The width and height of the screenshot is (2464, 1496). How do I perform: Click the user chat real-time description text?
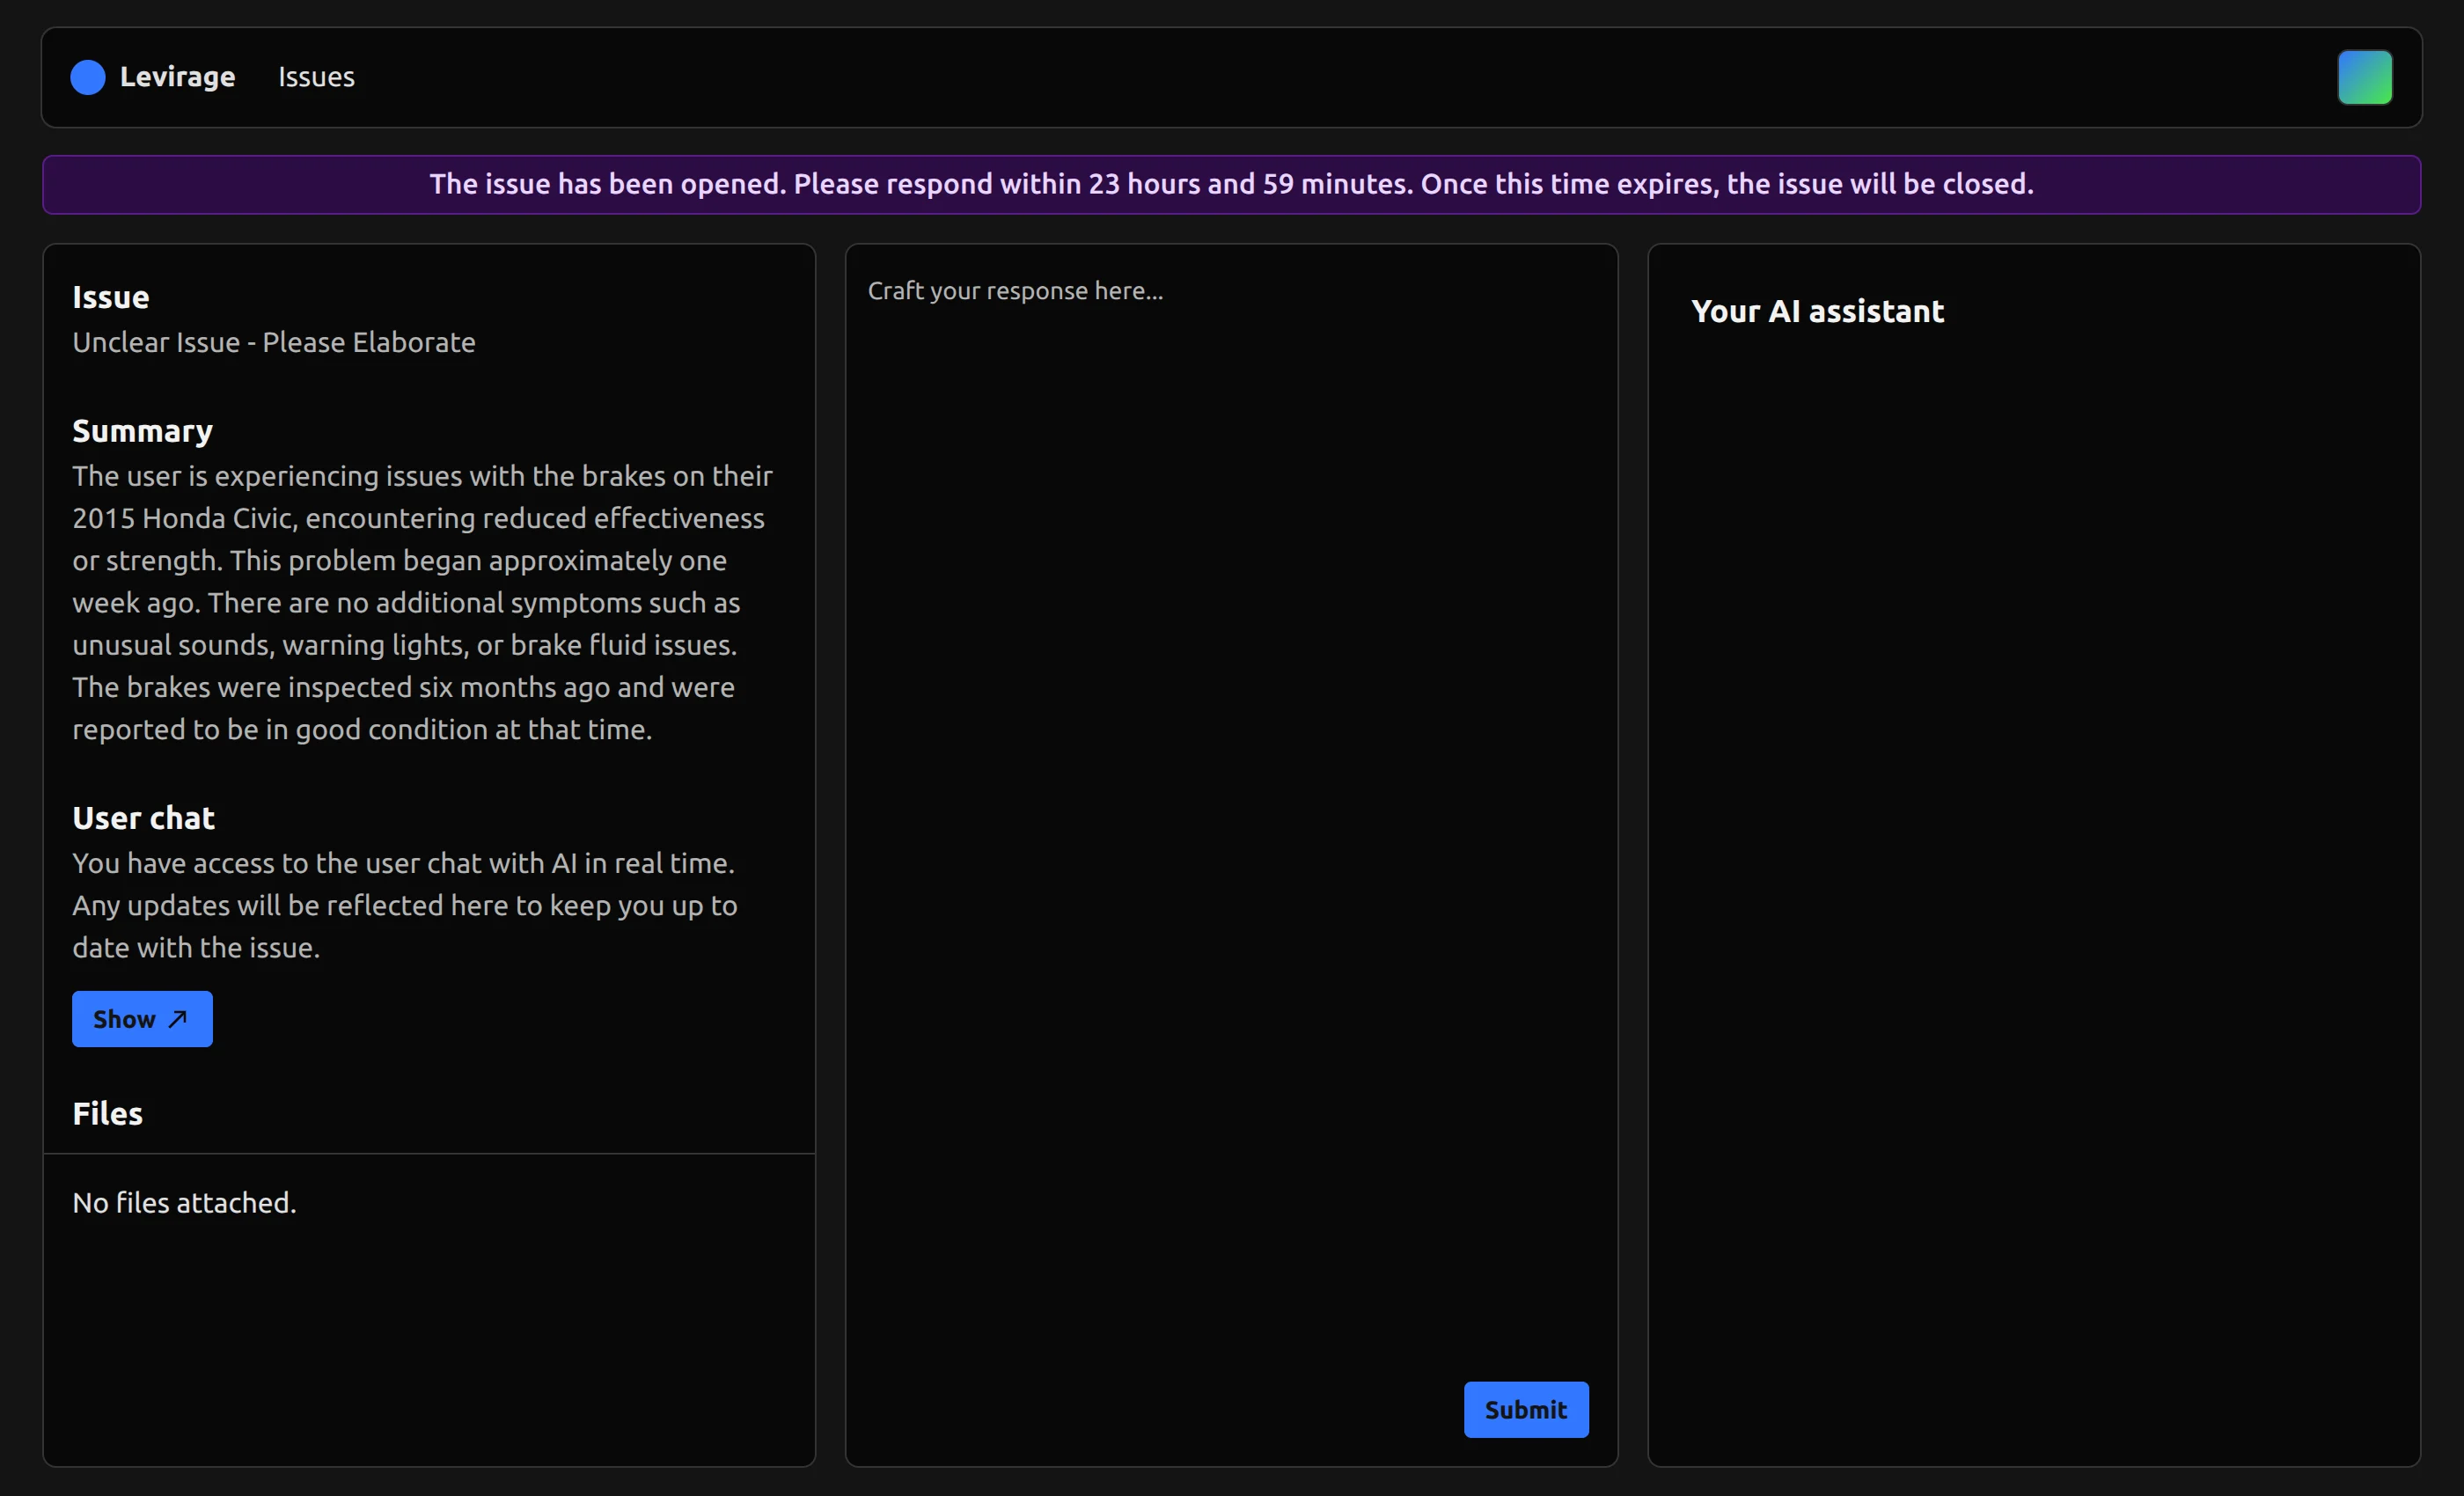pos(404,905)
